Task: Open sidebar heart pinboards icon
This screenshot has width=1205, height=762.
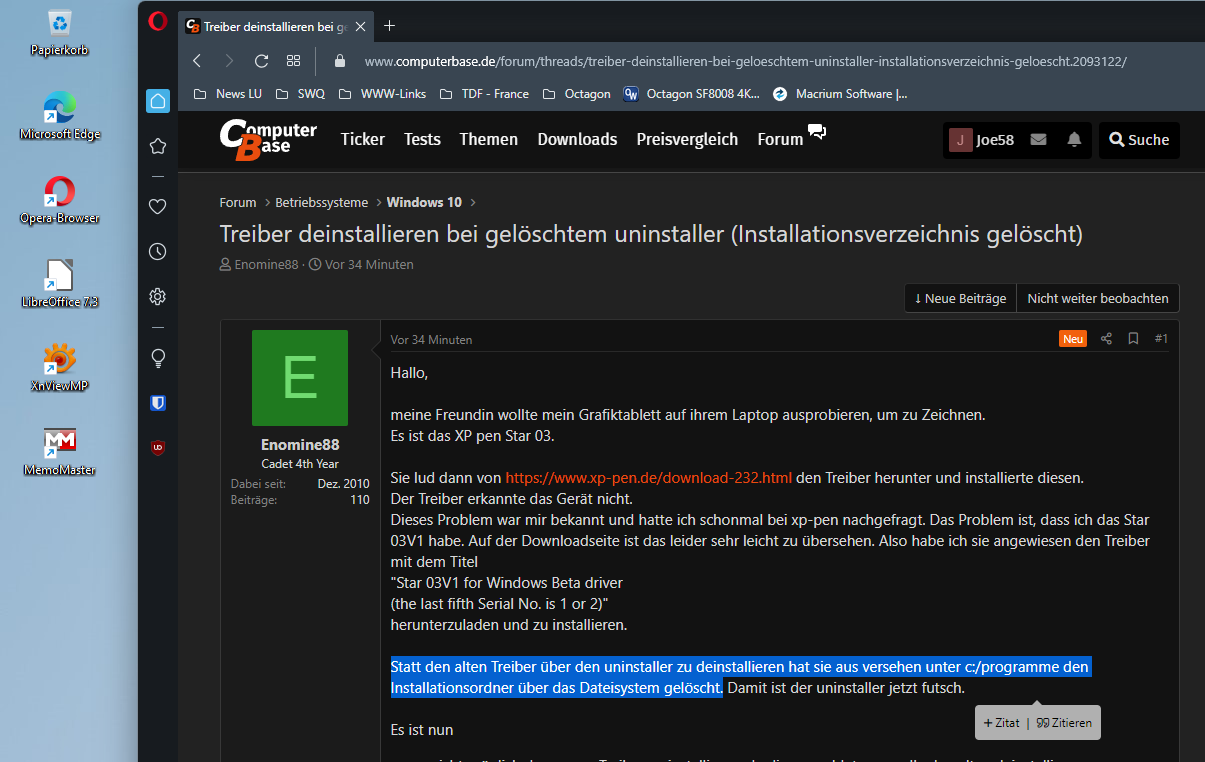Action: click(x=157, y=207)
